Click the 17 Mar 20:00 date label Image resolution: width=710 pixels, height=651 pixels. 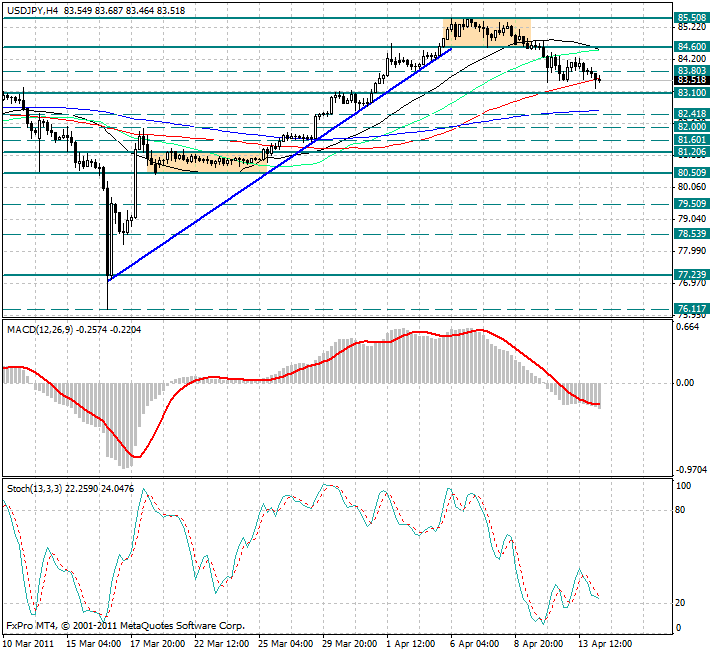(158, 644)
